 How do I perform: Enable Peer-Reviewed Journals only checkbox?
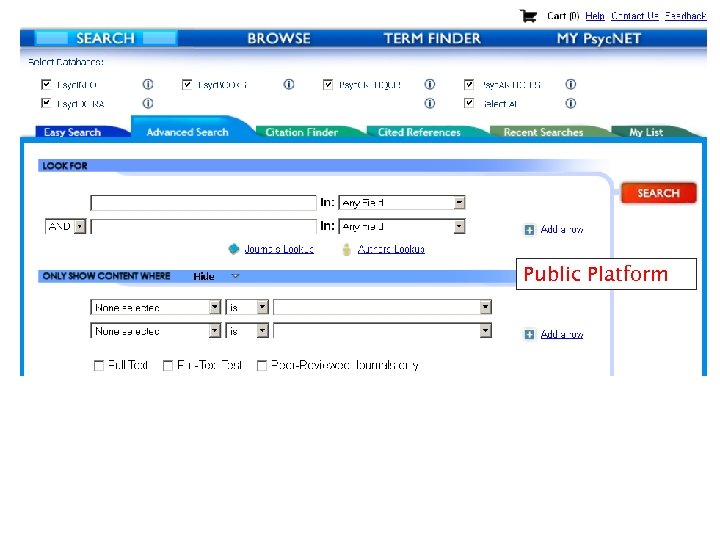click(x=262, y=366)
